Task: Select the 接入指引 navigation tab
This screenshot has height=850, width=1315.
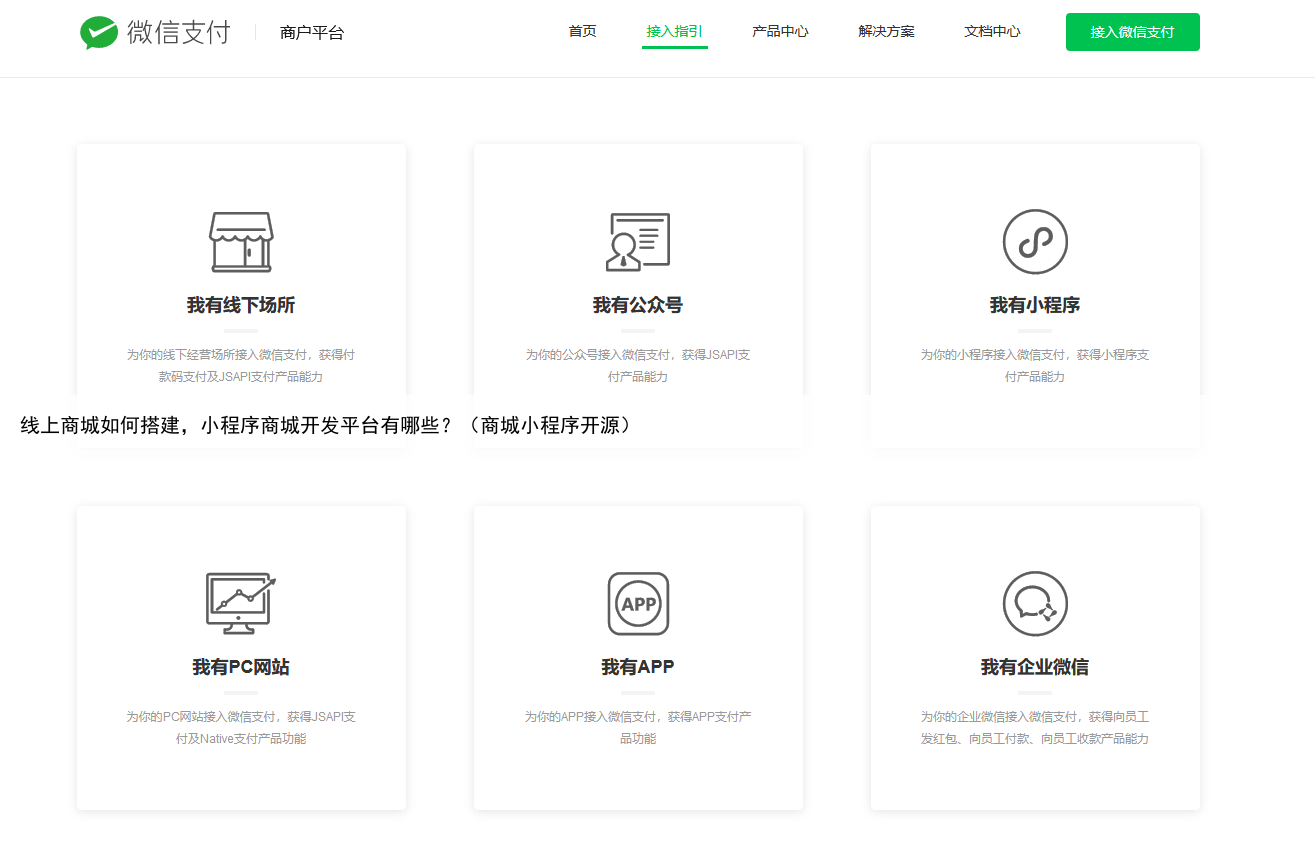Action: tap(674, 32)
